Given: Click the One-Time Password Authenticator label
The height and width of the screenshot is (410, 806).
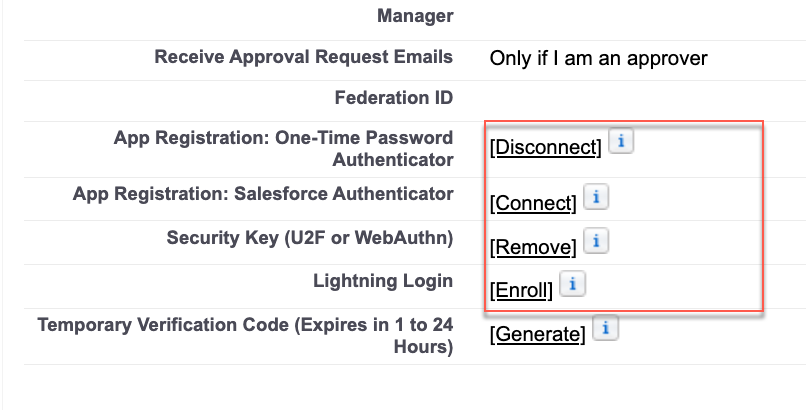Looking at the screenshot, I should pos(284,148).
